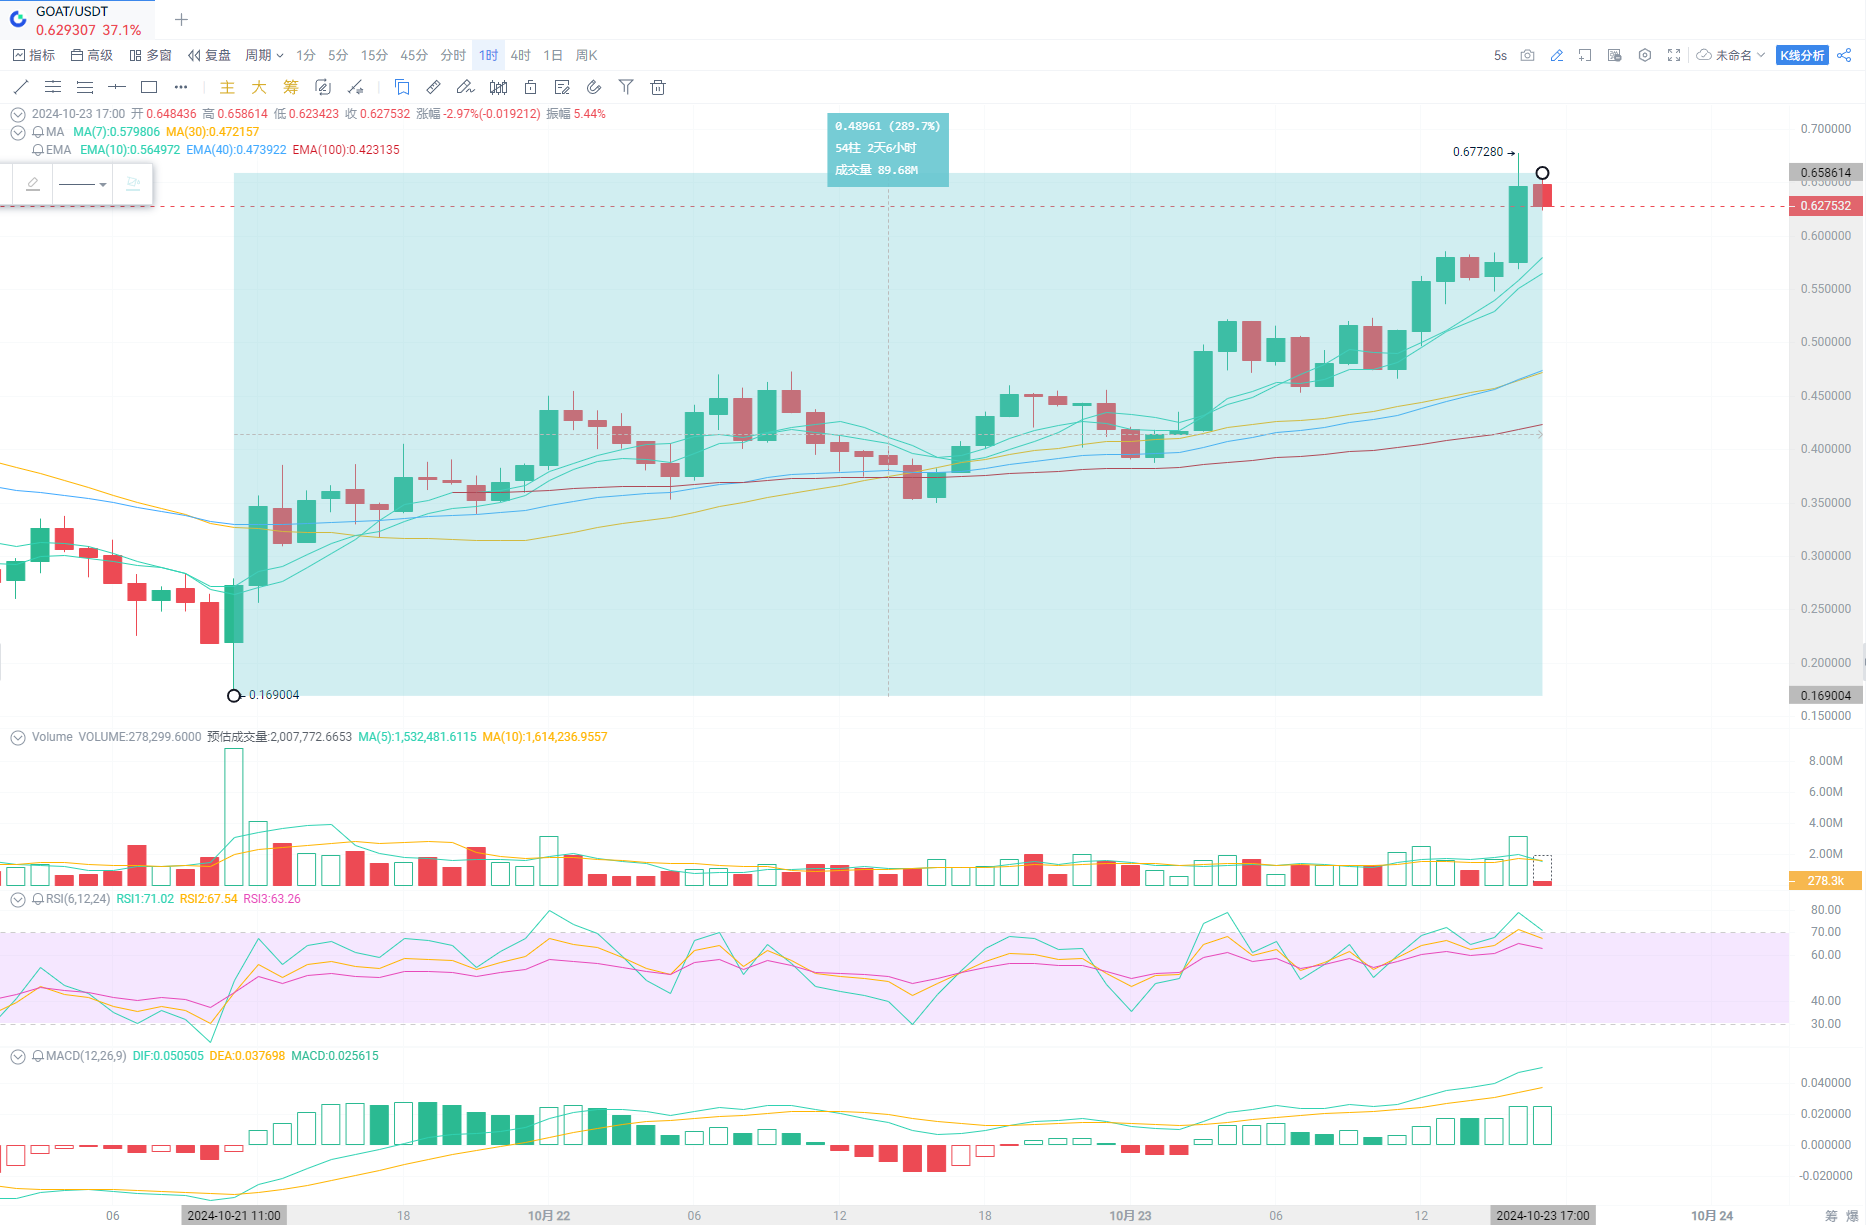Collapse the Volume indicator panel
The image size is (1866, 1225).
click(x=18, y=737)
